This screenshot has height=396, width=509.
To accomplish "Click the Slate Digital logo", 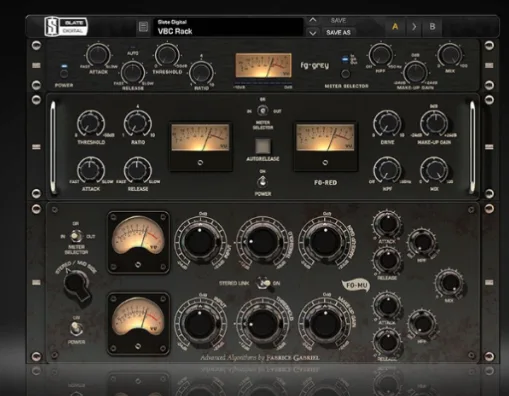I will 66,26.
